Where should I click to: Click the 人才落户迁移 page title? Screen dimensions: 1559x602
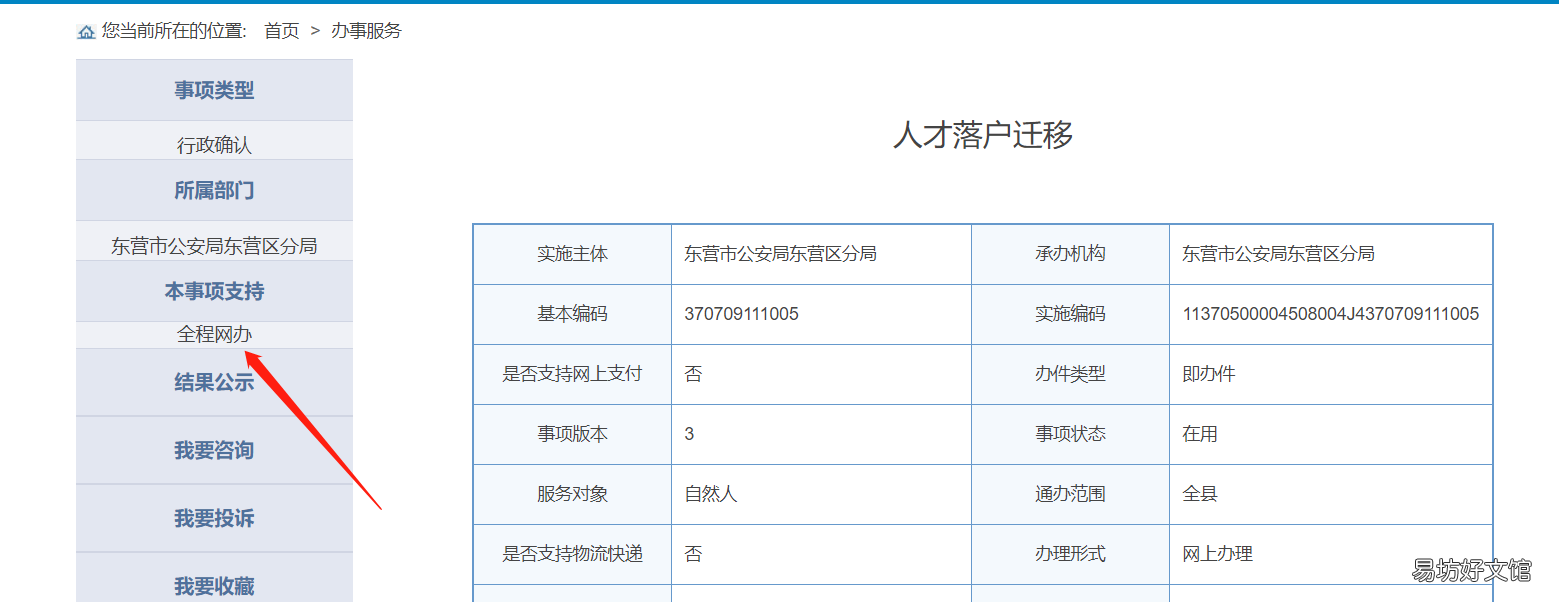[x=983, y=134]
